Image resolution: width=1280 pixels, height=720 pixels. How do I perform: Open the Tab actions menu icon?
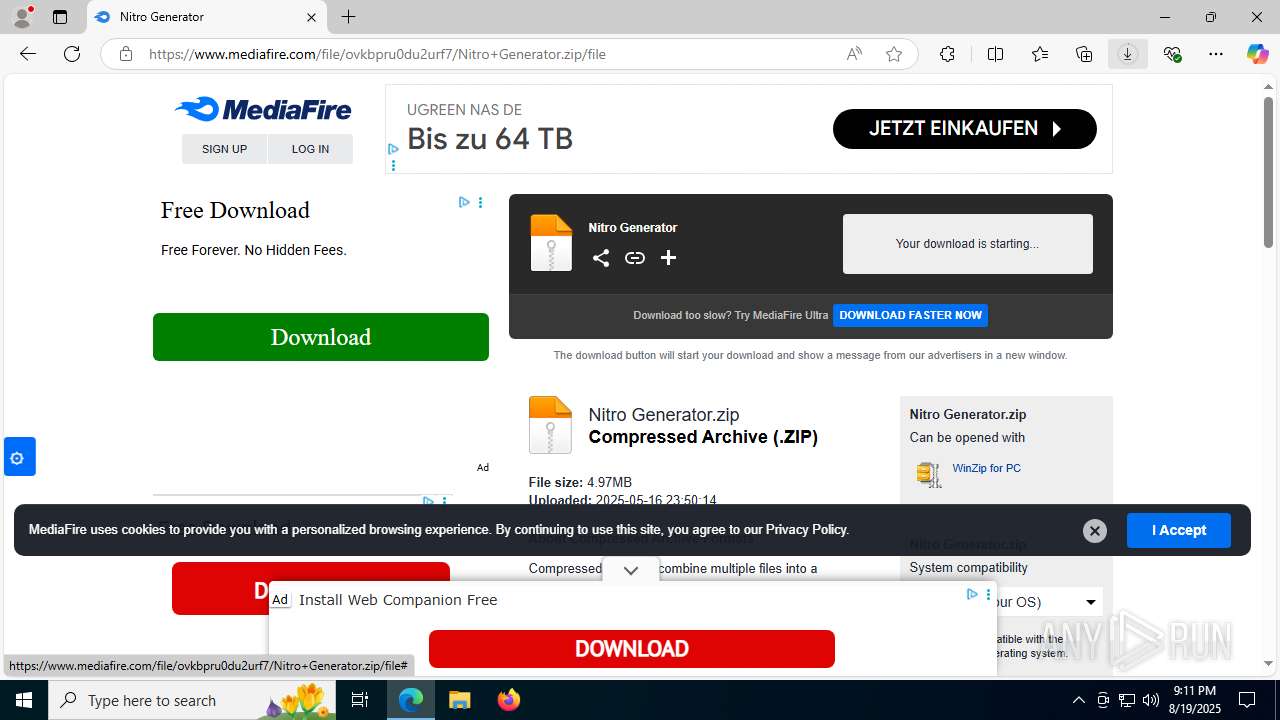60,17
